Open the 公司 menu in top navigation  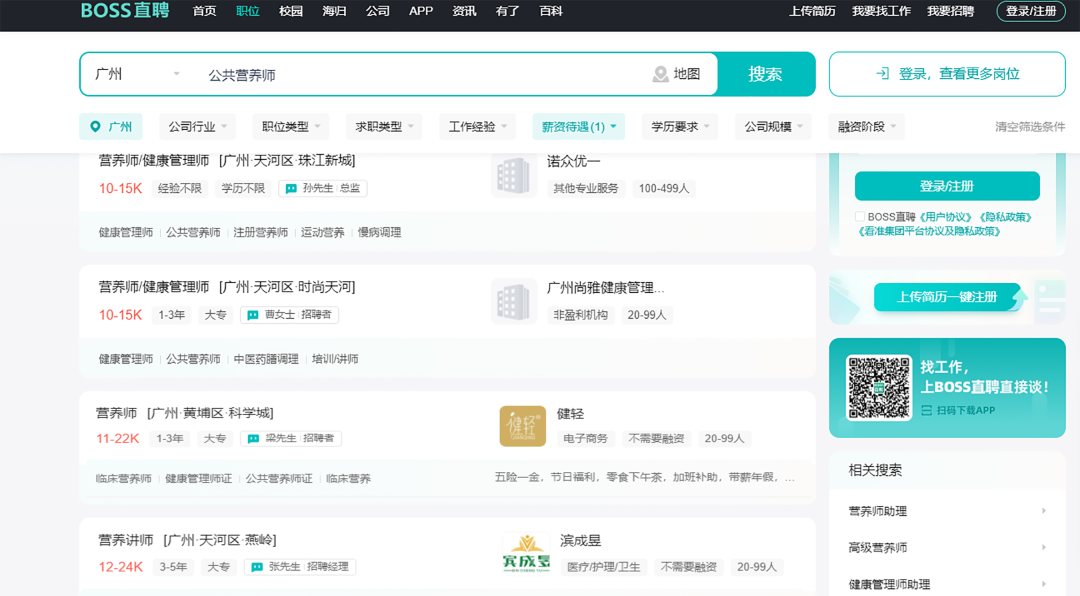(378, 11)
